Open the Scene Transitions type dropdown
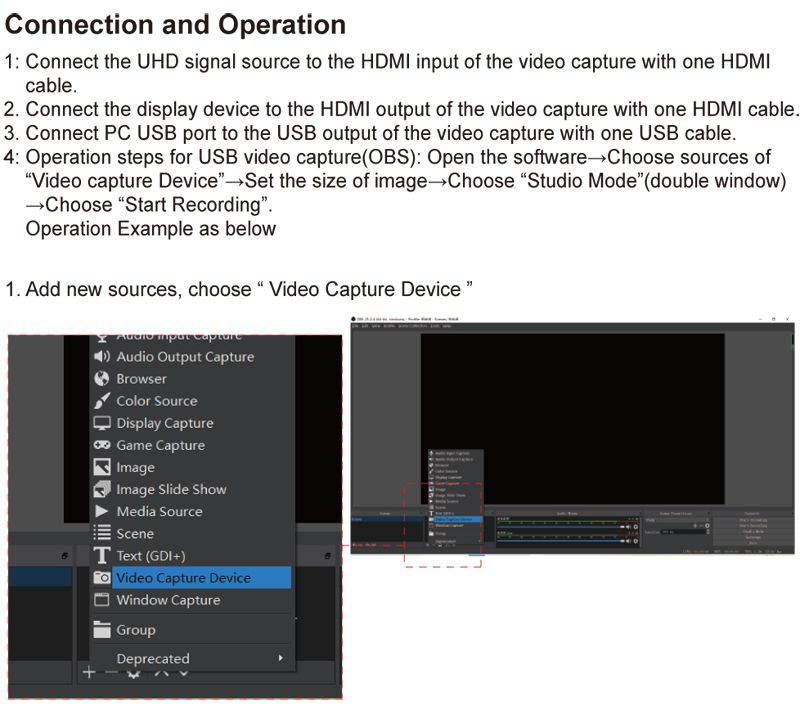The image size is (800, 714). (x=677, y=520)
